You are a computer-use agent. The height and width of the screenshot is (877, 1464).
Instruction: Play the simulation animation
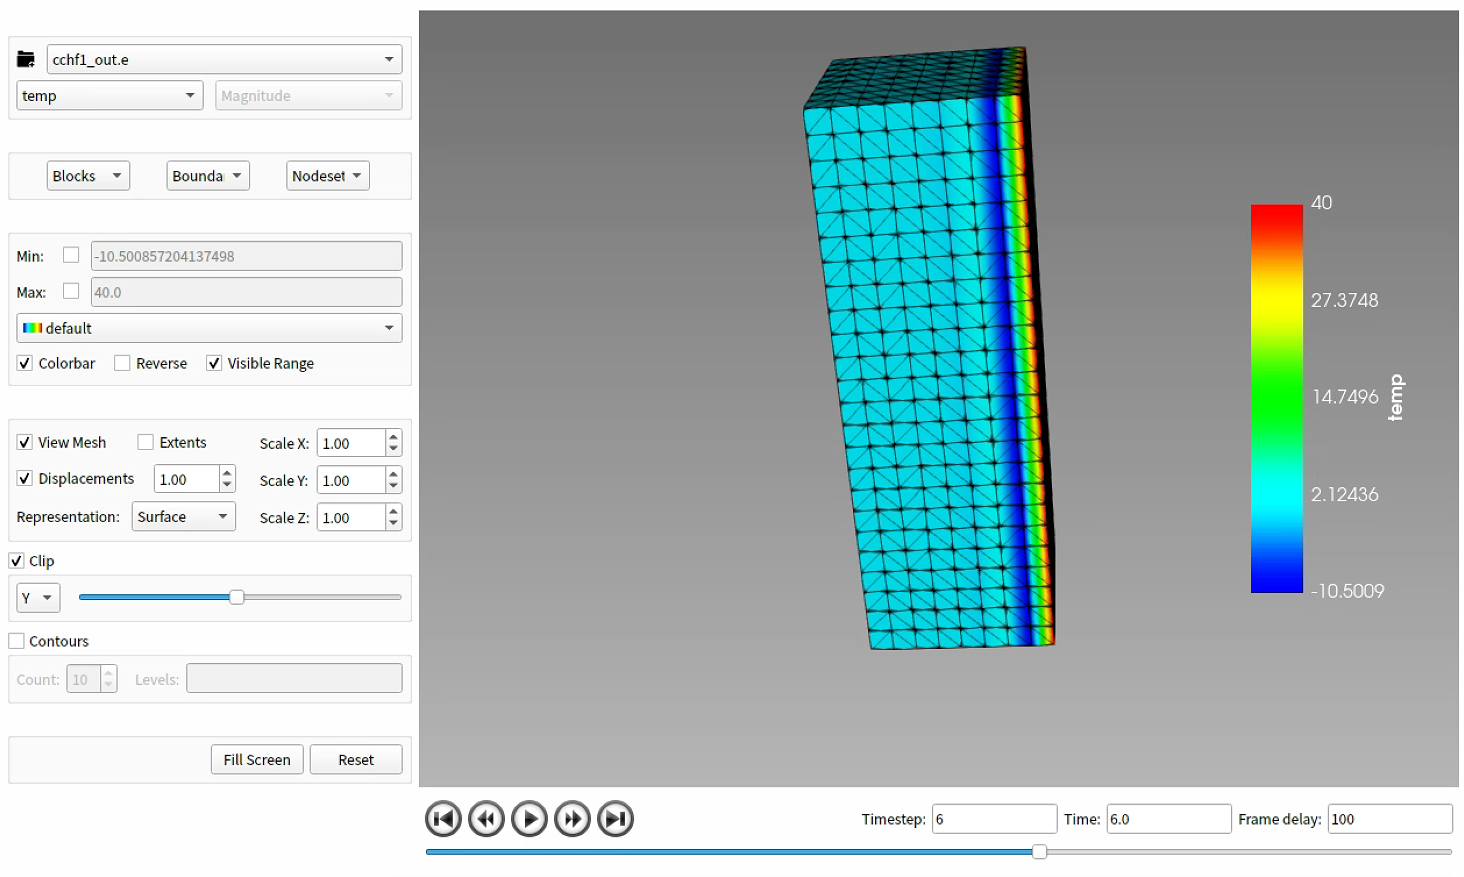pyautogui.click(x=529, y=818)
